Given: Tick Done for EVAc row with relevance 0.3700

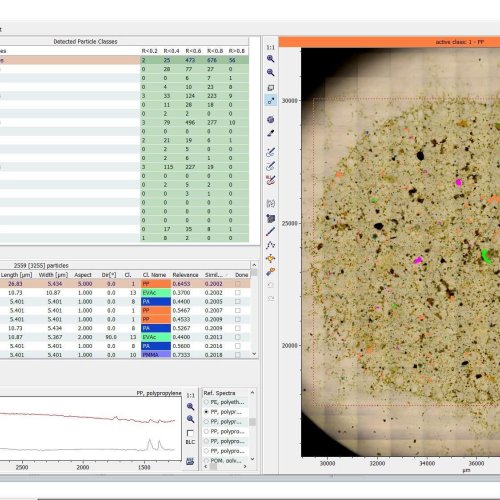Looking at the screenshot, I should [237, 292].
